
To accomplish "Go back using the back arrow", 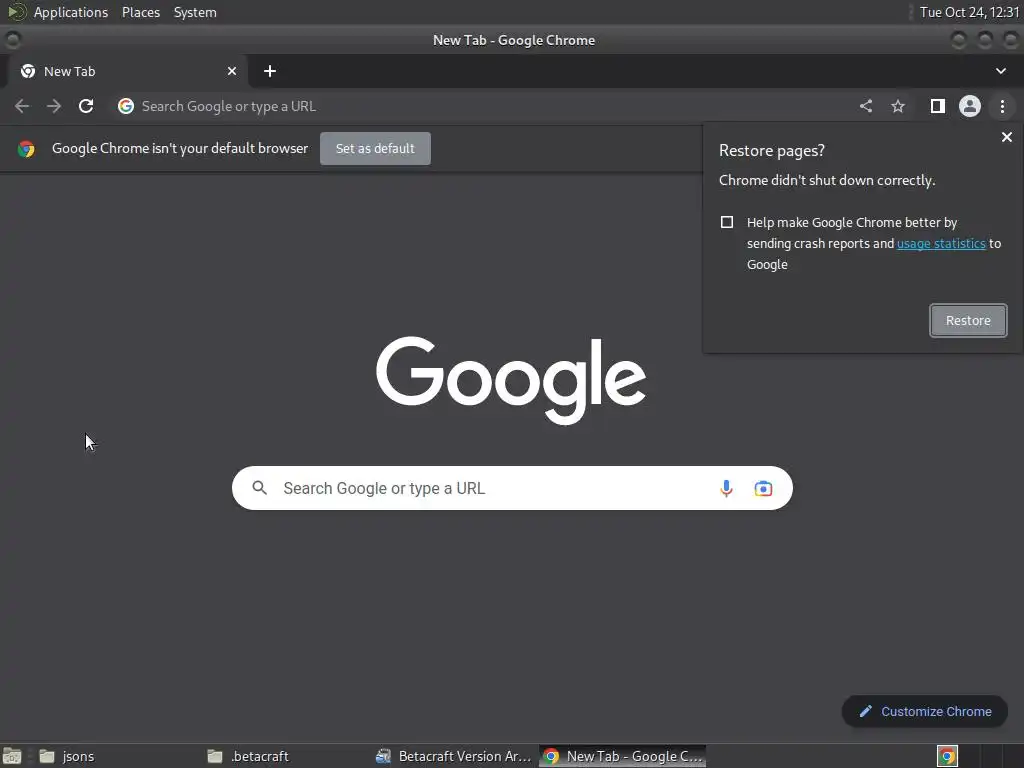I will pyautogui.click(x=22, y=106).
